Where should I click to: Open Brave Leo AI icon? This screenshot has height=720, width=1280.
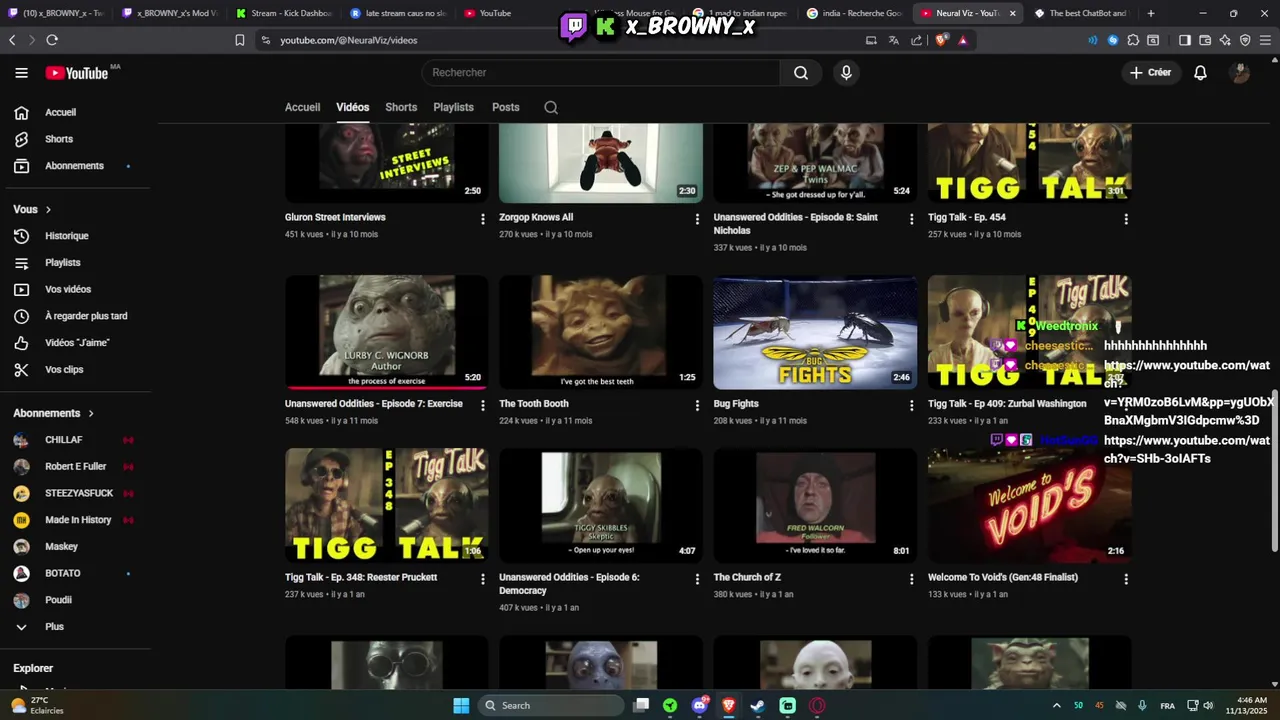click(x=1225, y=40)
